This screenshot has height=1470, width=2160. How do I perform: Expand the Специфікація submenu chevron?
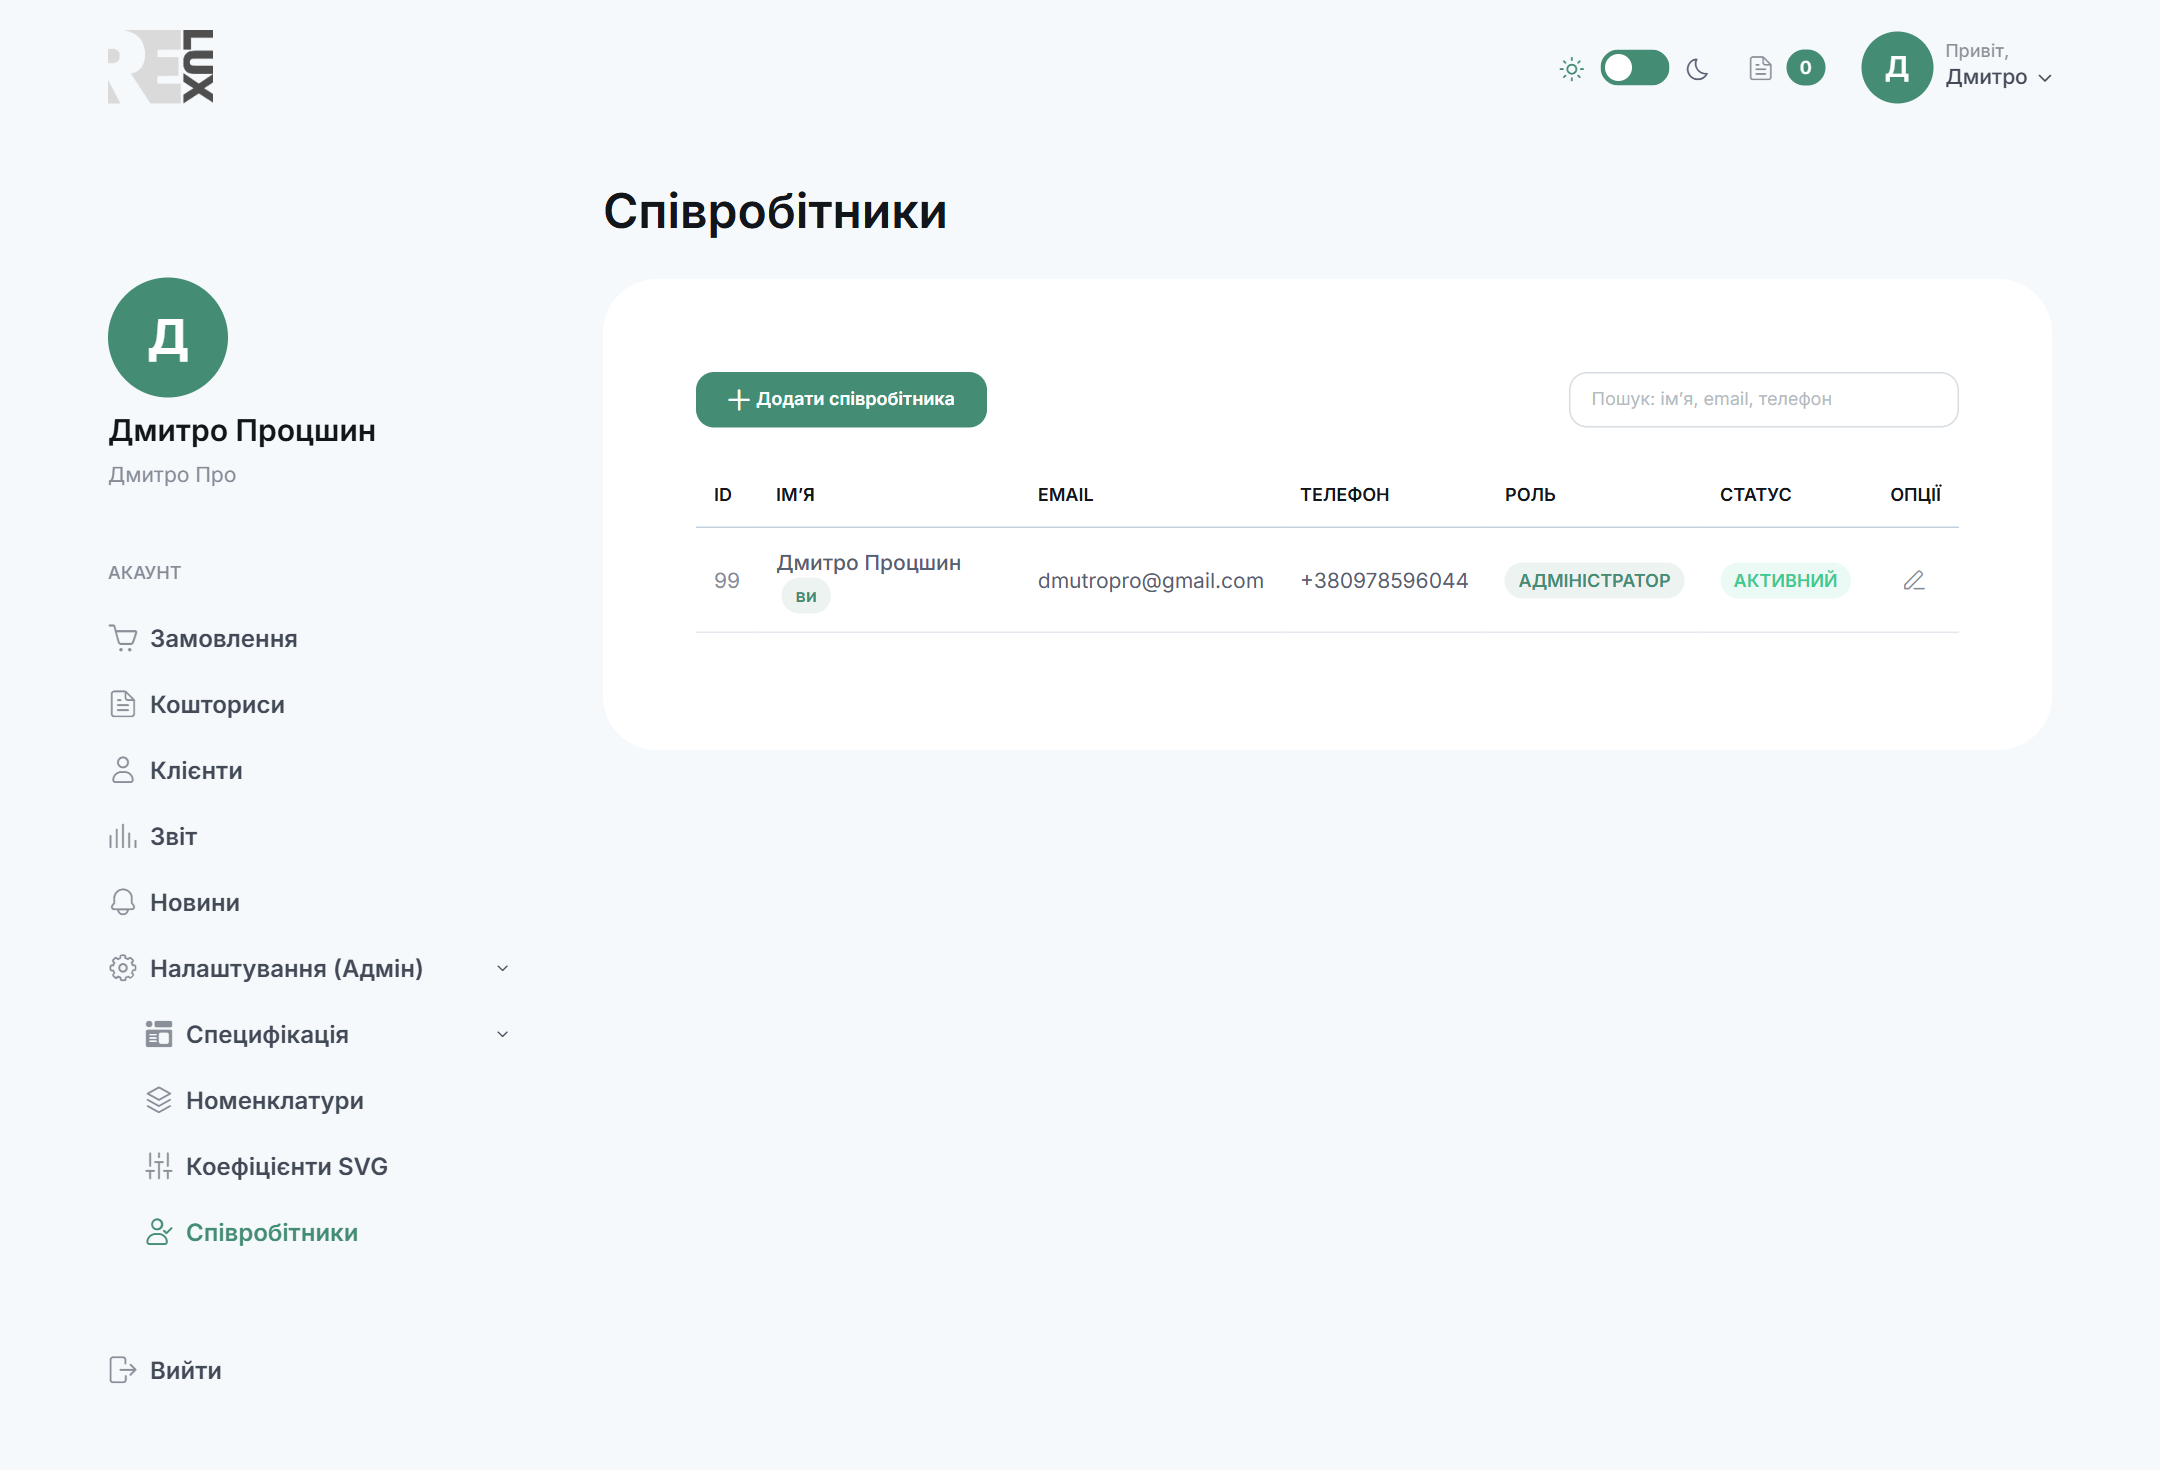tap(503, 1034)
